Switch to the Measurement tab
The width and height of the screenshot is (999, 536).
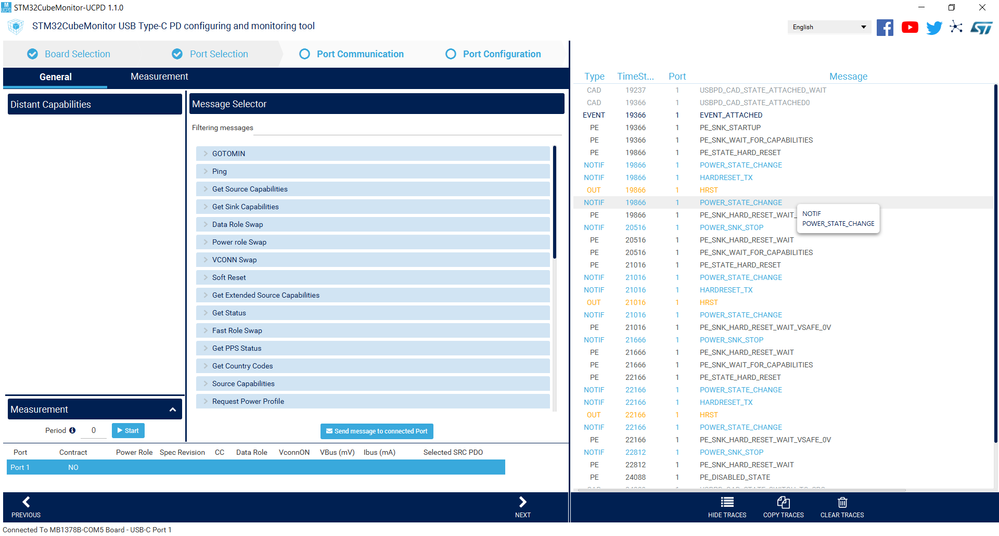coord(159,76)
